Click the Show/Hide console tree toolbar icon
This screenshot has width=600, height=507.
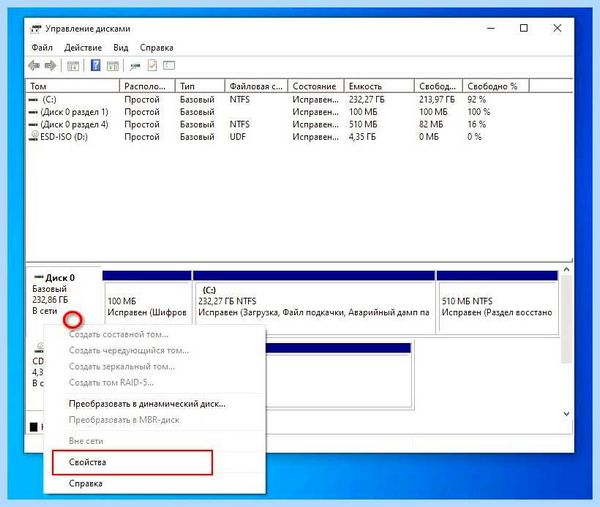[x=73, y=66]
